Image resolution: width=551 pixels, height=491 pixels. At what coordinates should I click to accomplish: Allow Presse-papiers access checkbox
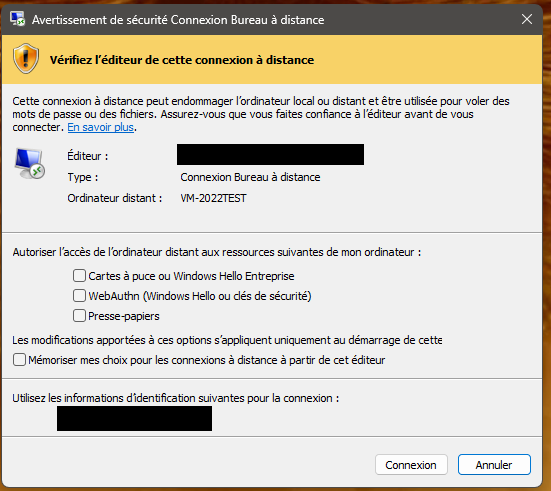pyautogui.click(x=79, y=316)
